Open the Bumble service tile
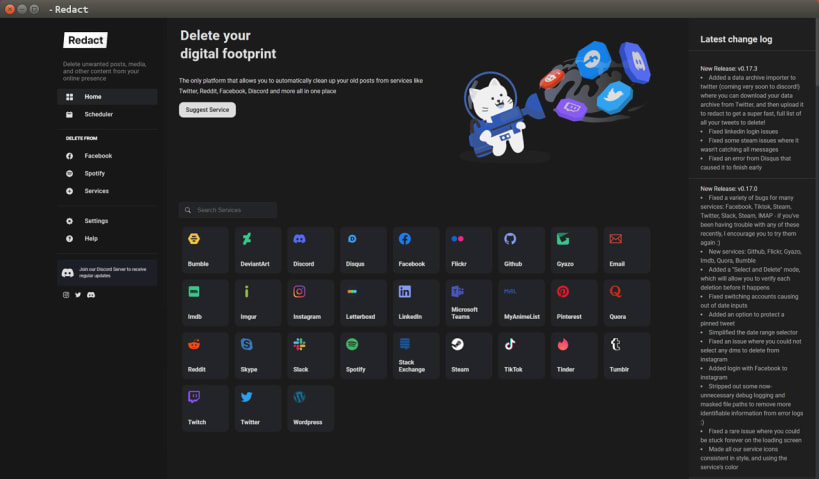Image resolution: width=819 pixels, height=479 pixels. (205, 250)
